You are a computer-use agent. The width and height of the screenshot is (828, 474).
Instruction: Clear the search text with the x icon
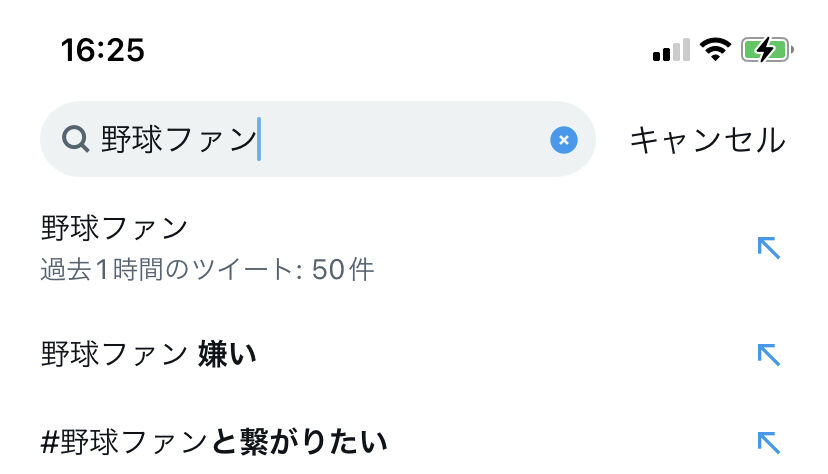563,140
